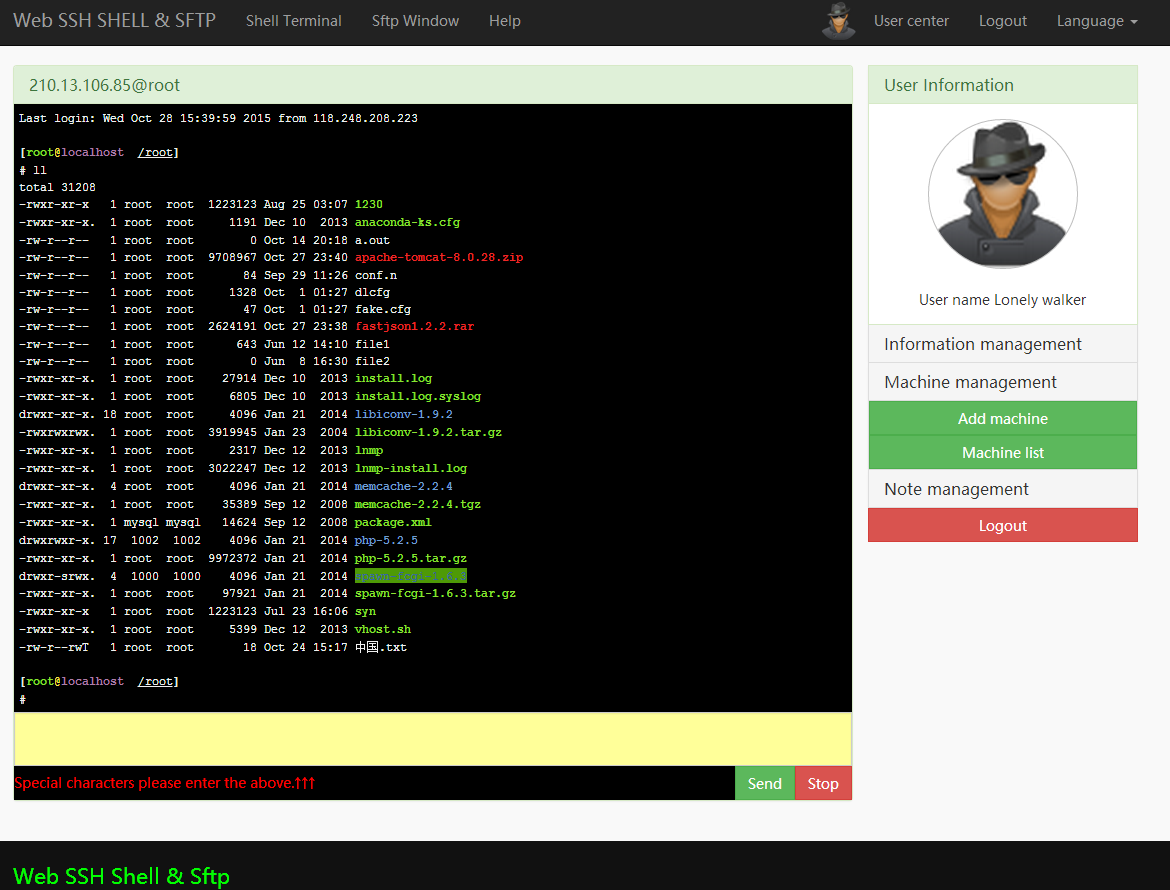
Task: Click fastjson1.2.2.rar file name
Action: pyautogui.click(x=414, y=326)
